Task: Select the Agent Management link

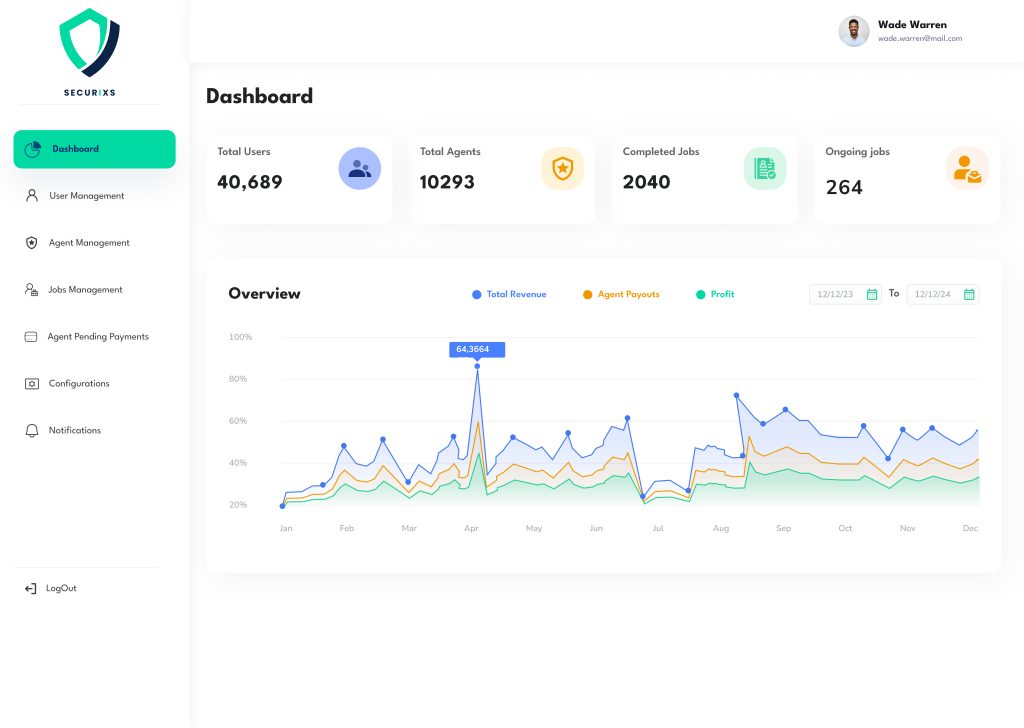Action: tap(88, 243)
